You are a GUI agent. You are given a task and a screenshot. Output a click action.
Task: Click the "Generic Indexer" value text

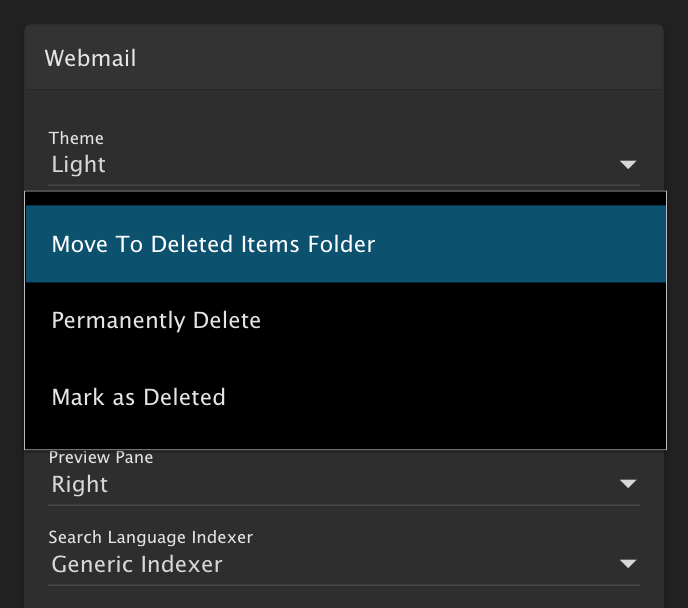[x=137, y=565]
